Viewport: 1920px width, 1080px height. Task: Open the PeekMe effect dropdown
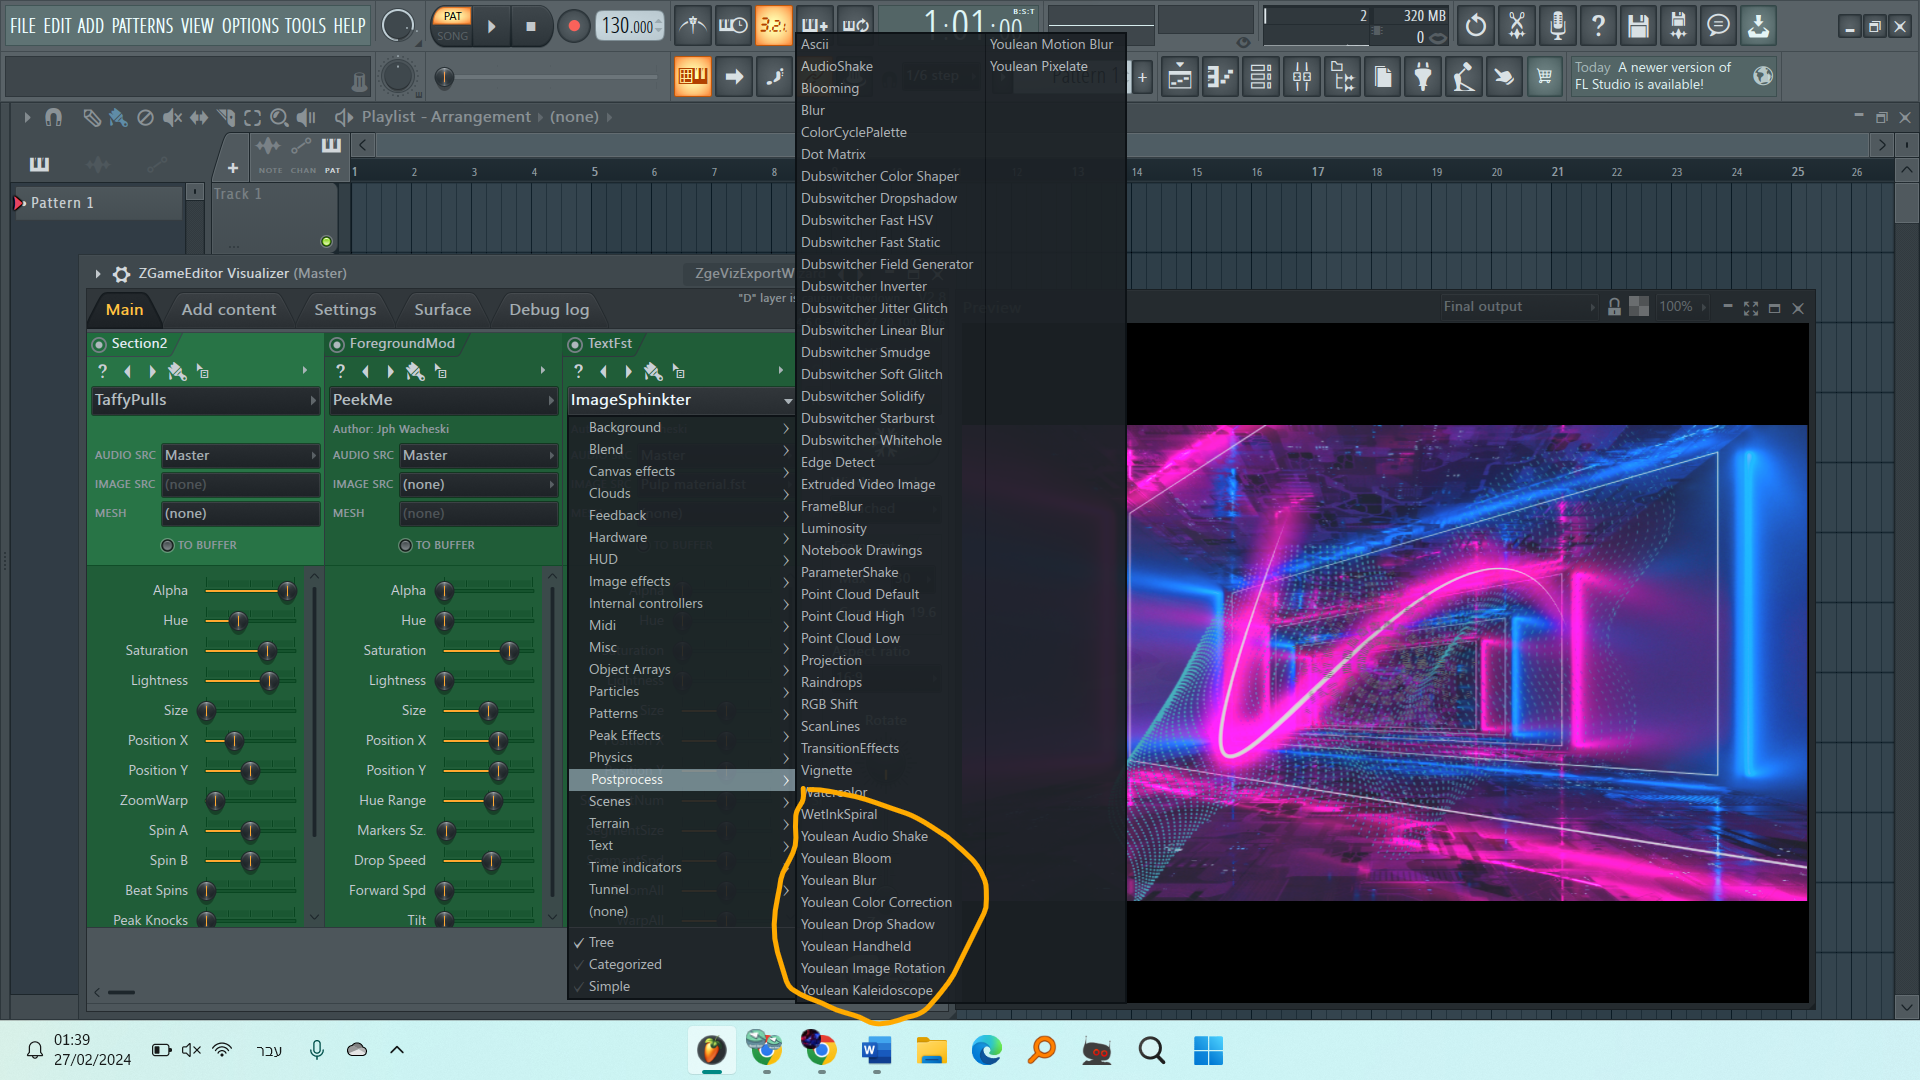tap(443, 400)
